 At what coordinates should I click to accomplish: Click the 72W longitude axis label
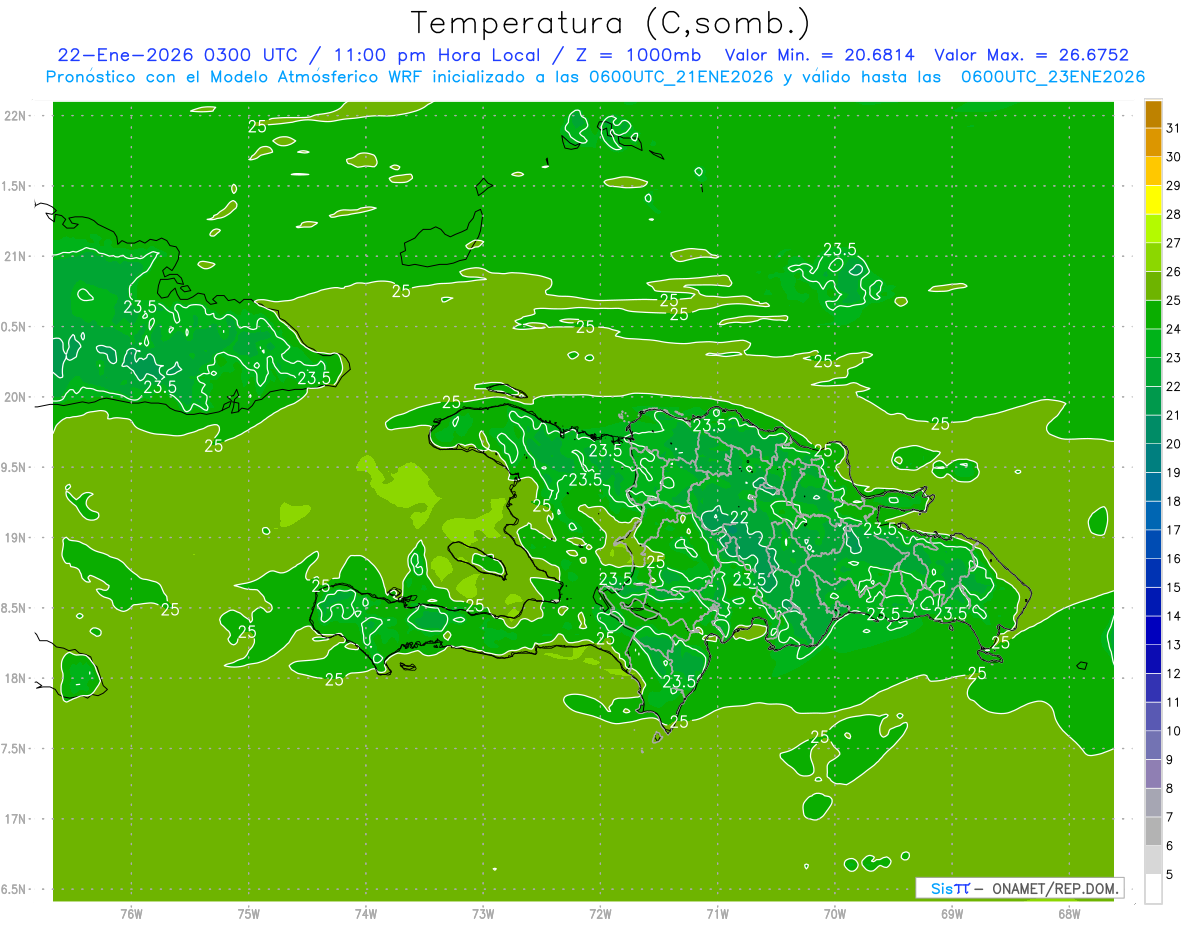pos(601,914)
